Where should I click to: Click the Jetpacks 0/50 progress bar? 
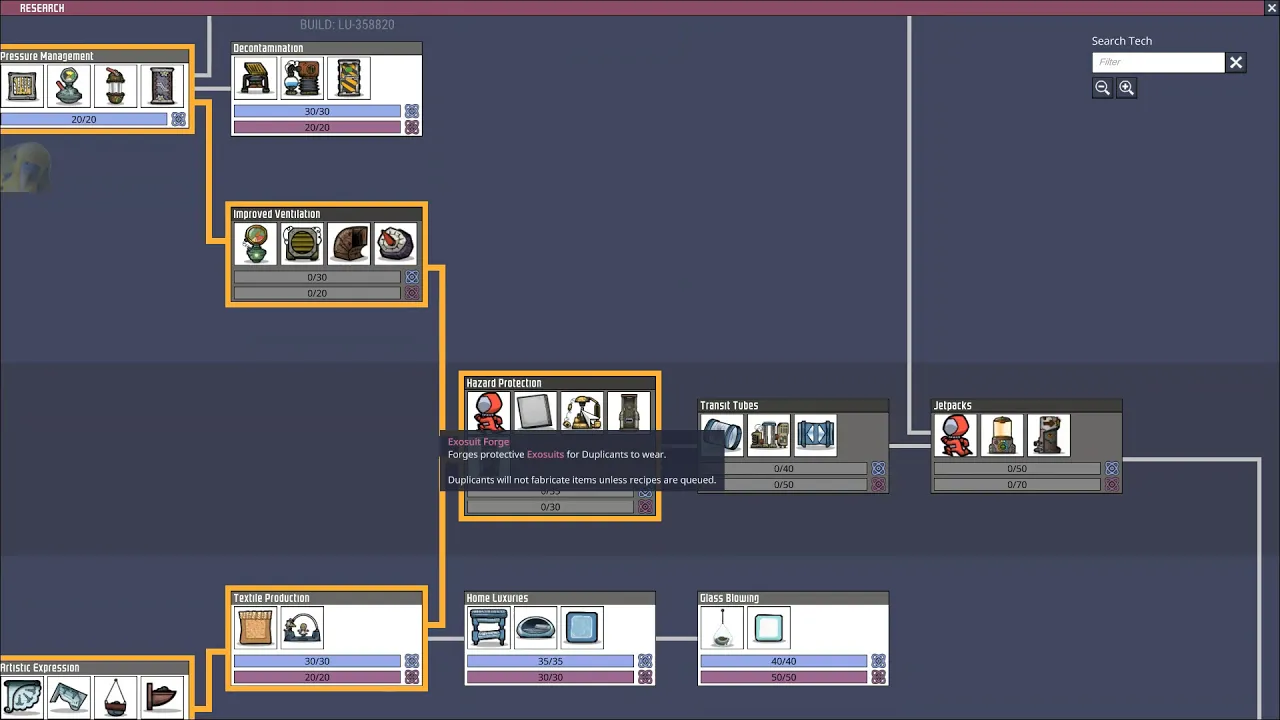pyautogui.click(x=1017, y=468)
